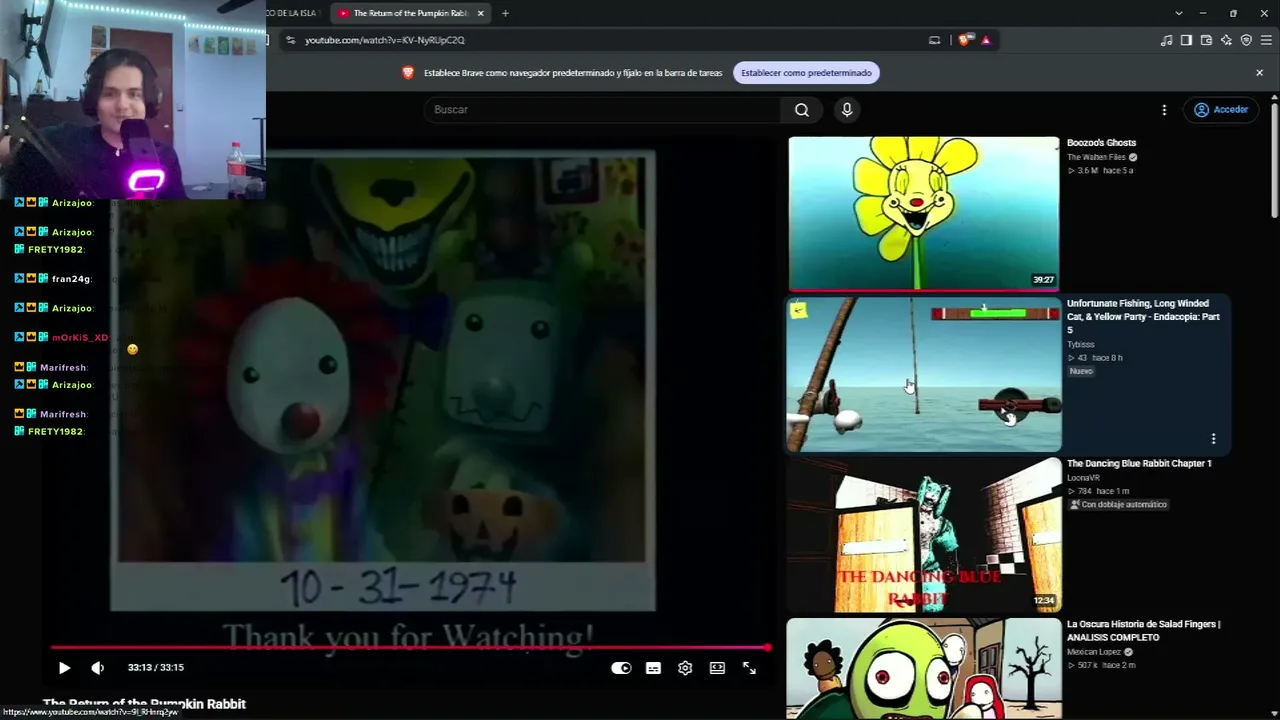This screenshot has width=1280, height=720.
Task: Click chat username mOrKiS_XD
Action: [x=80, y=338]
